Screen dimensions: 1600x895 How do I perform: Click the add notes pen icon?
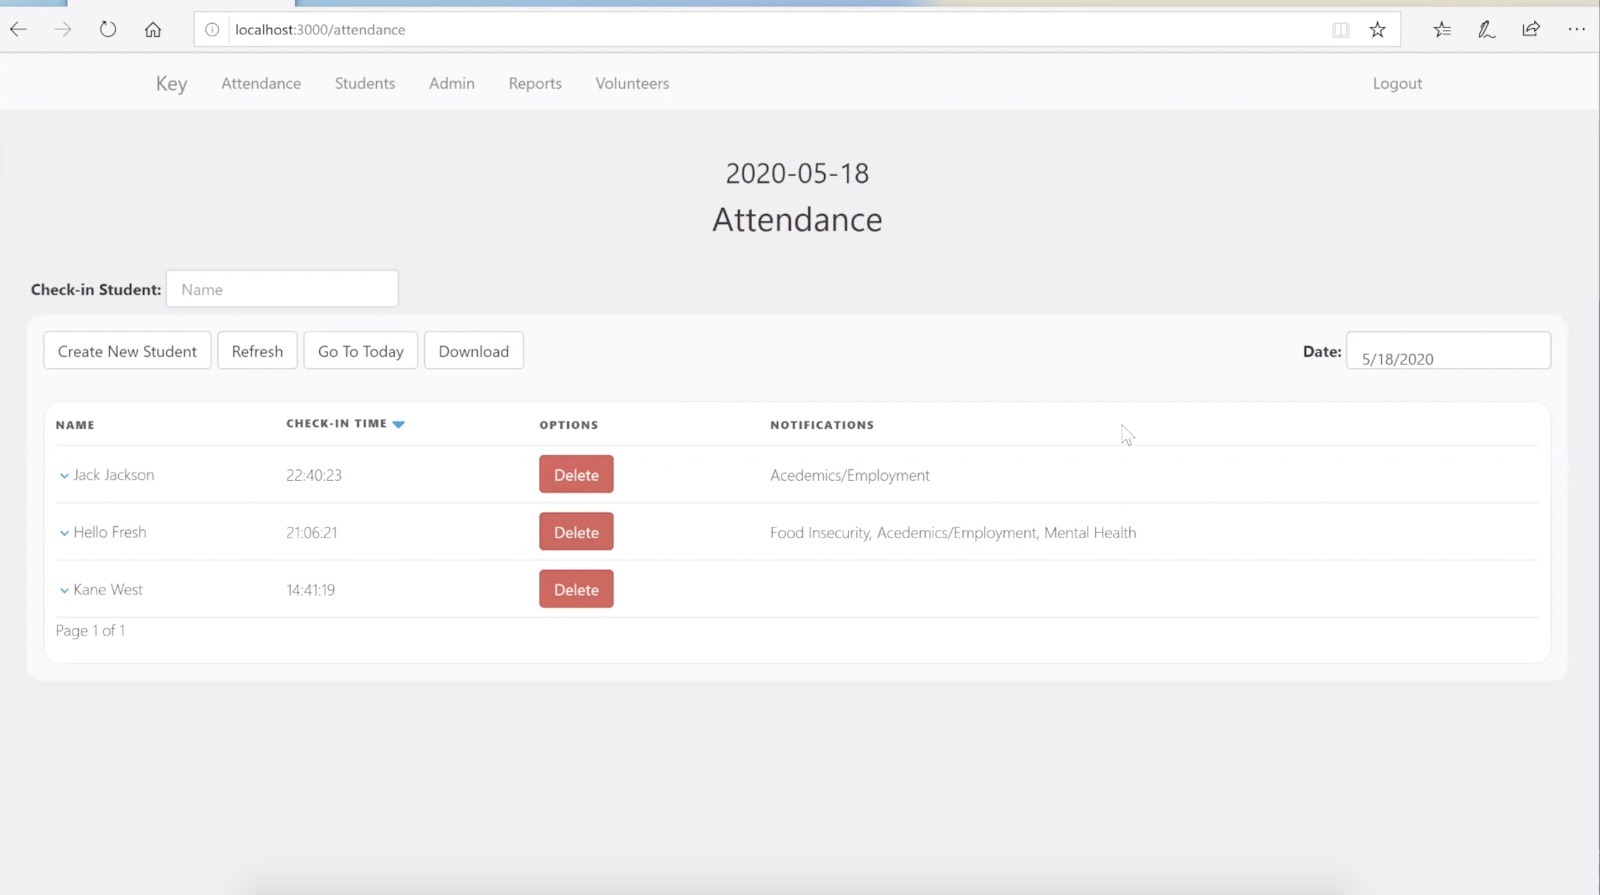coord(1486,30)
